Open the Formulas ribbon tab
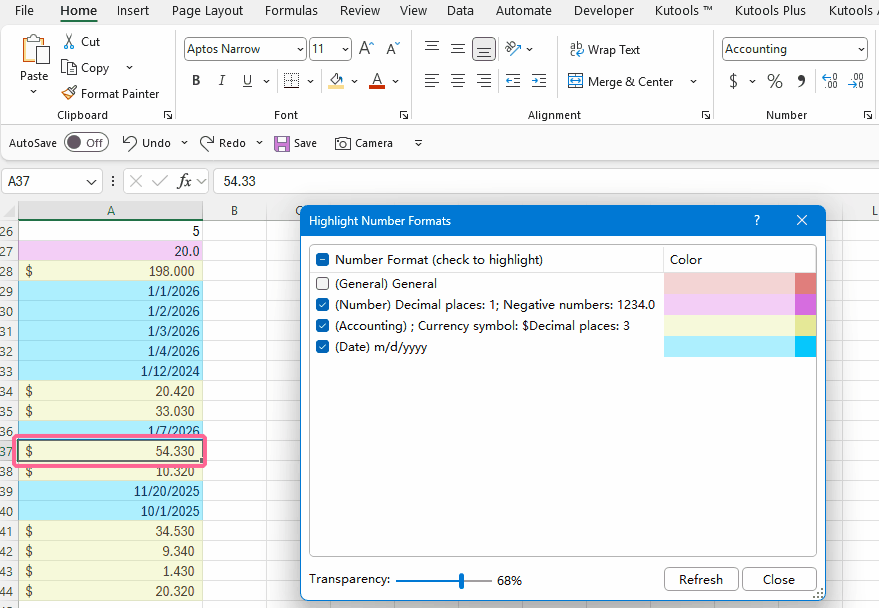Image resolution: width=879 pixels, height=608 pixels. tap(291, 11)
